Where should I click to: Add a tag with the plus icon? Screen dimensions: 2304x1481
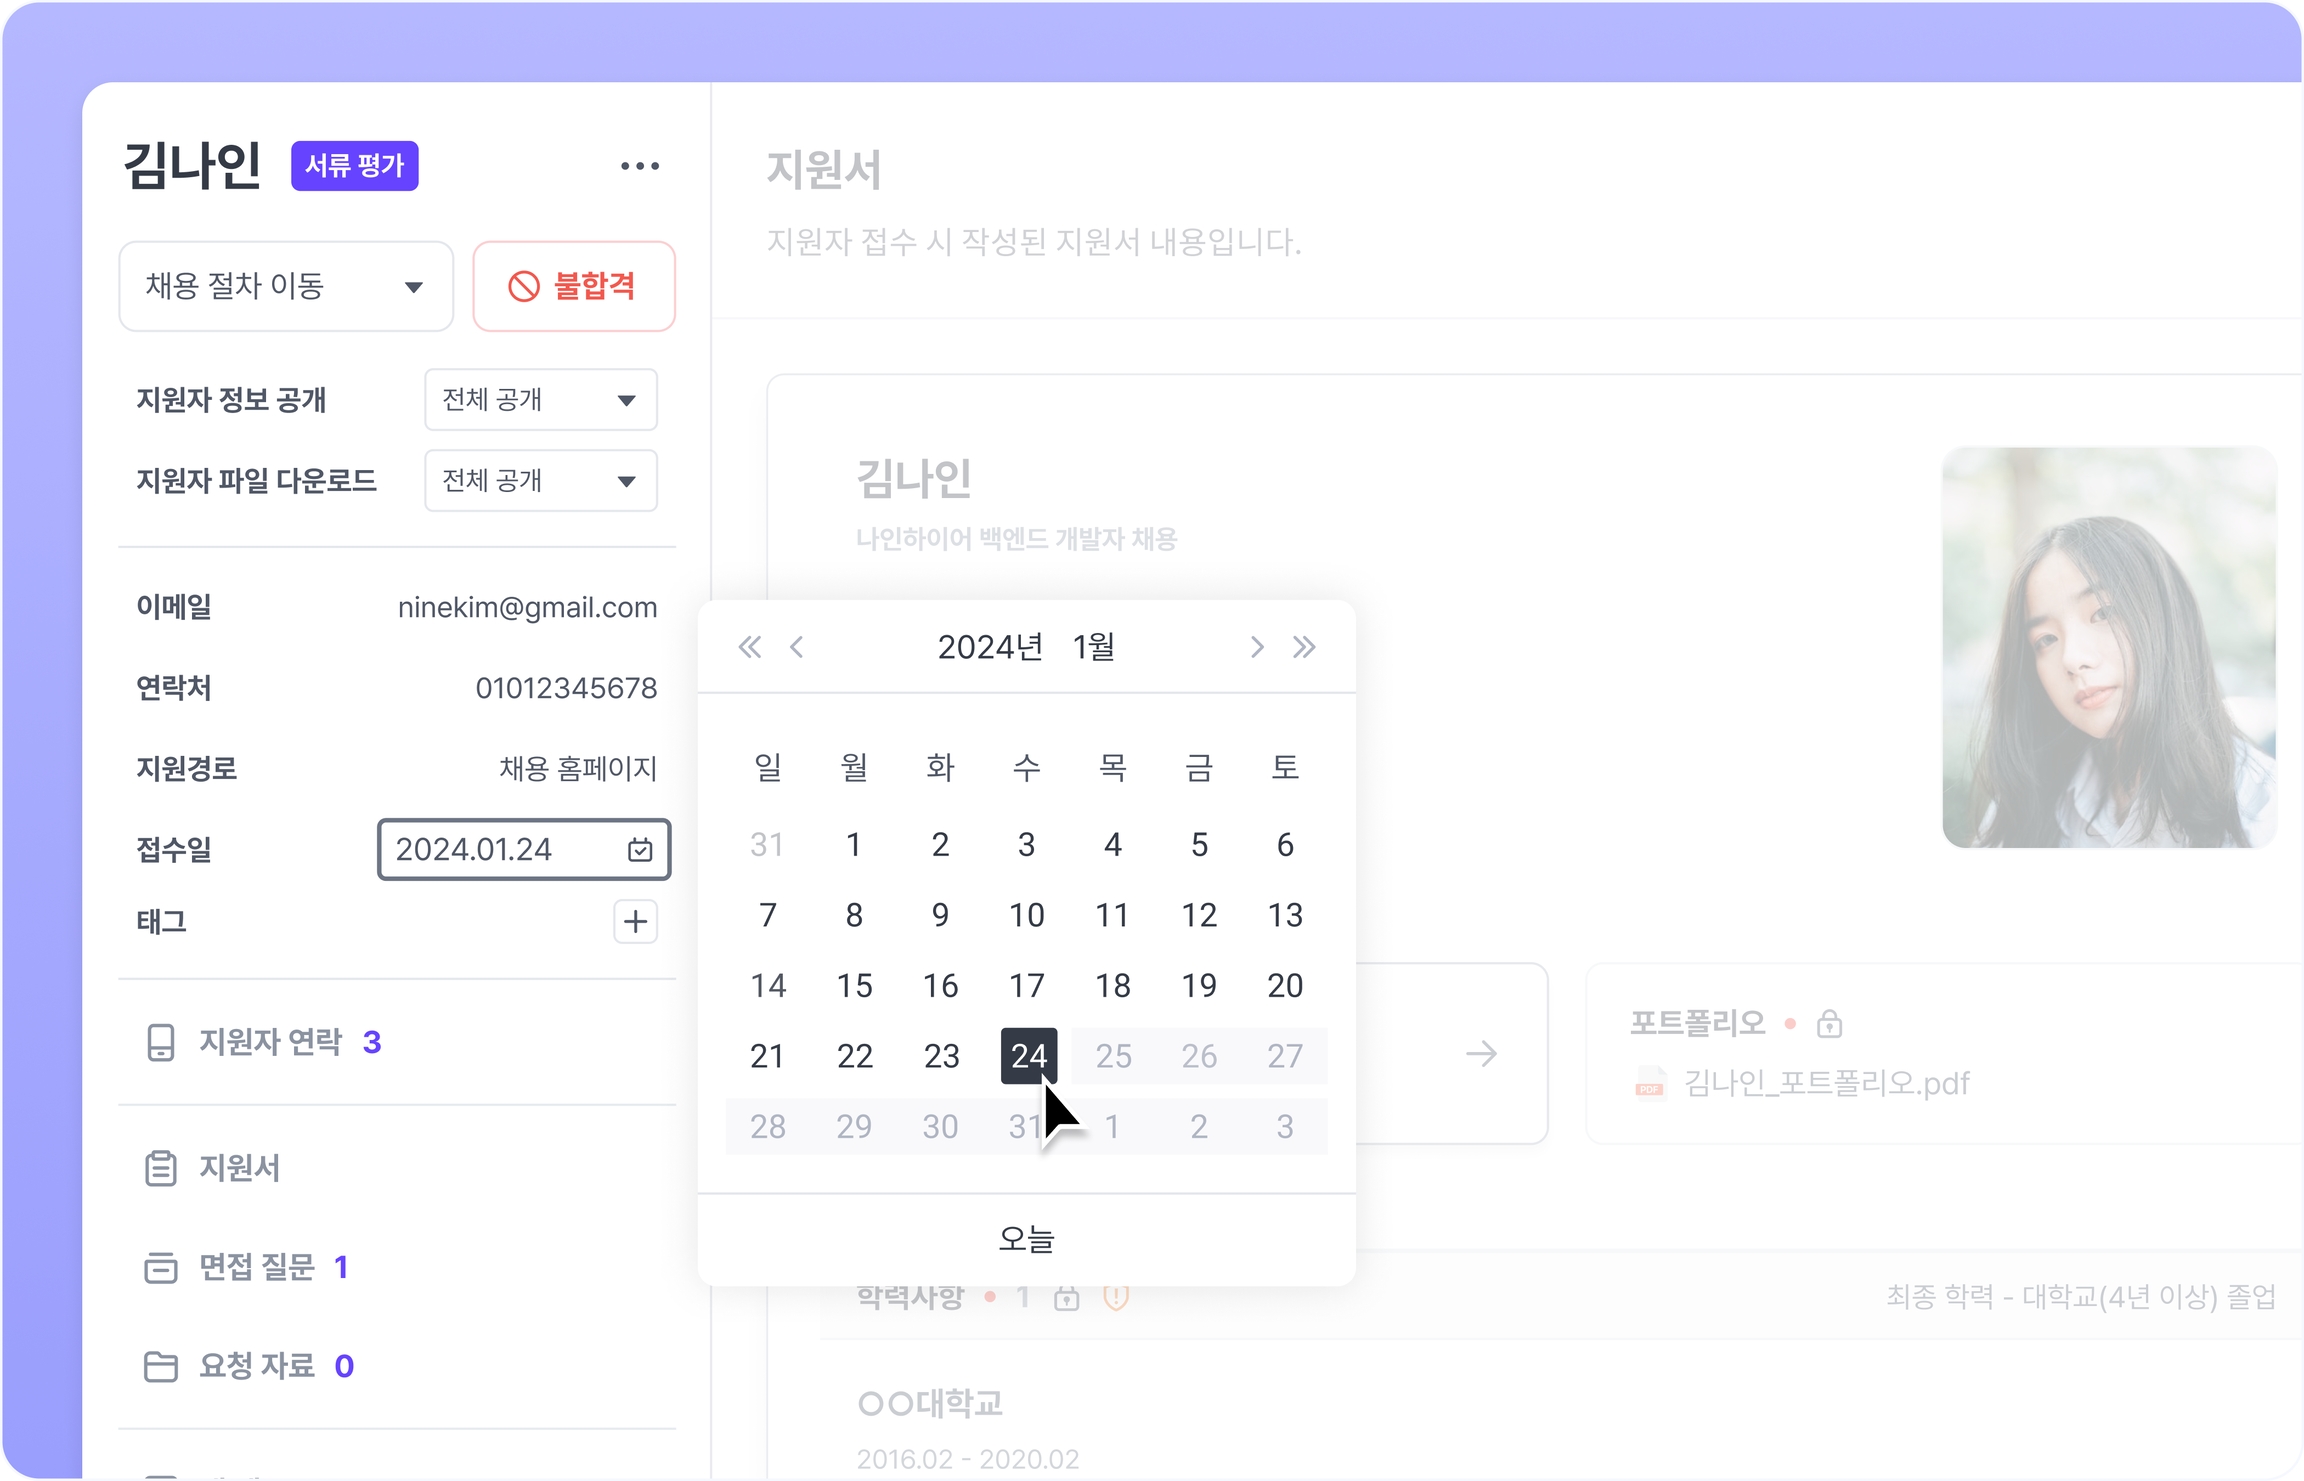pos(635,921)
